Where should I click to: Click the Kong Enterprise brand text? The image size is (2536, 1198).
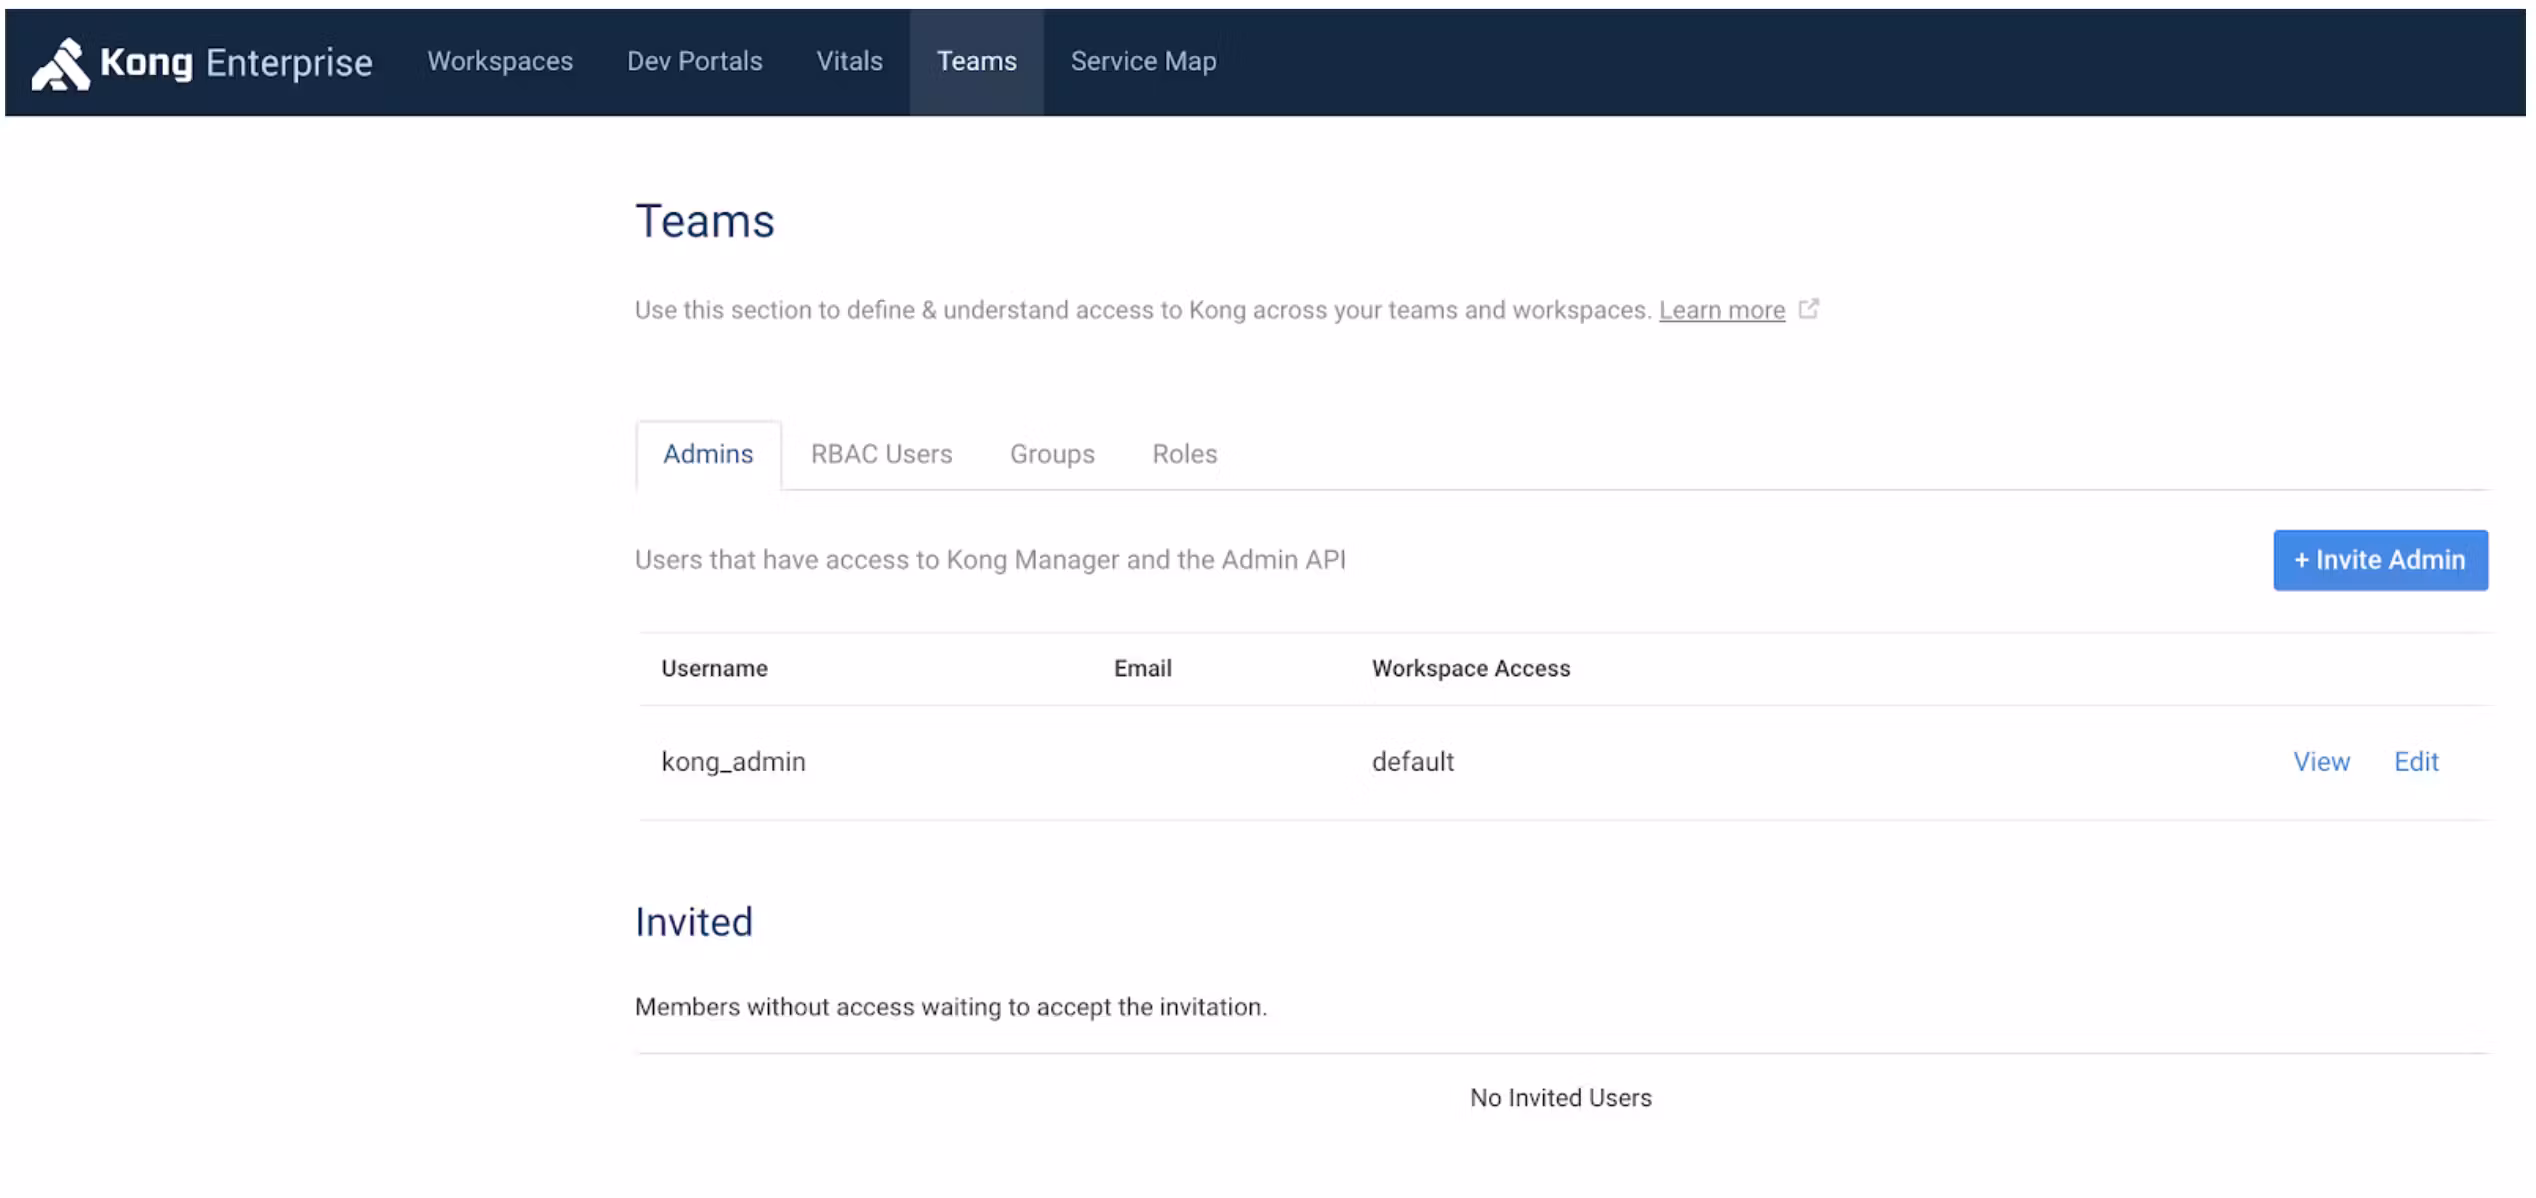pos(236,63)
